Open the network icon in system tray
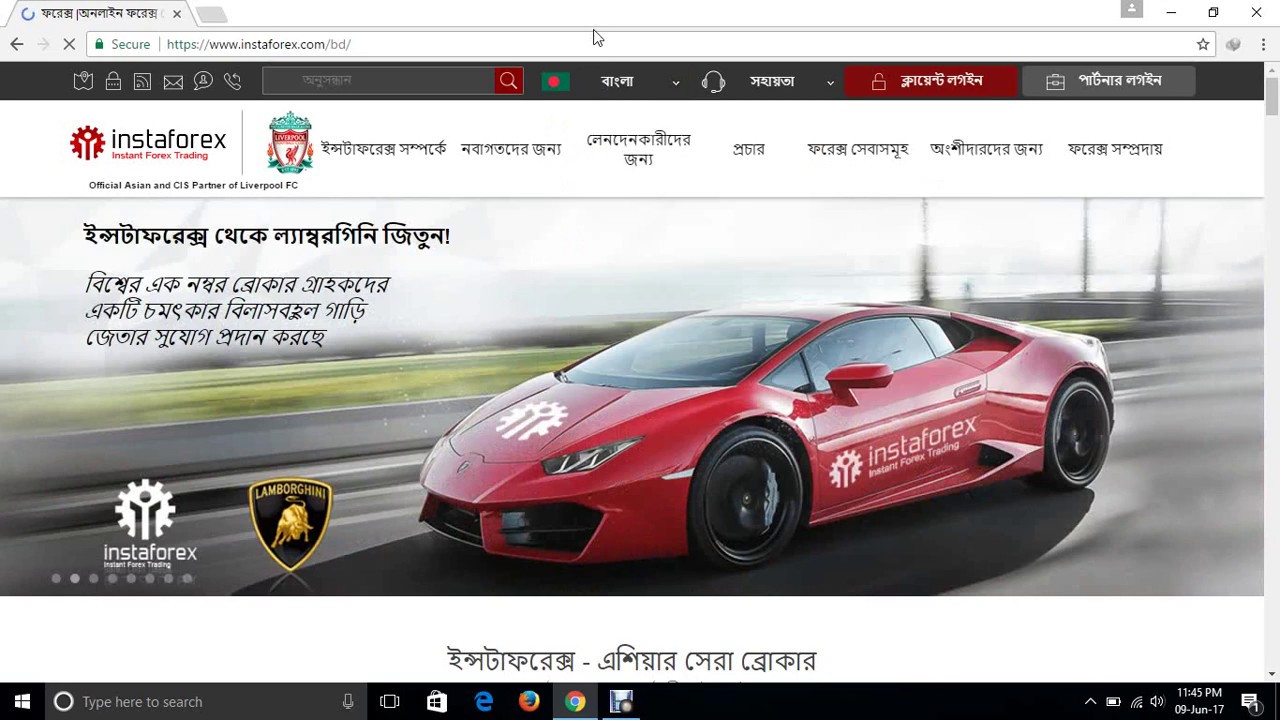1280x720 pixels. (x=1136, y=702)
